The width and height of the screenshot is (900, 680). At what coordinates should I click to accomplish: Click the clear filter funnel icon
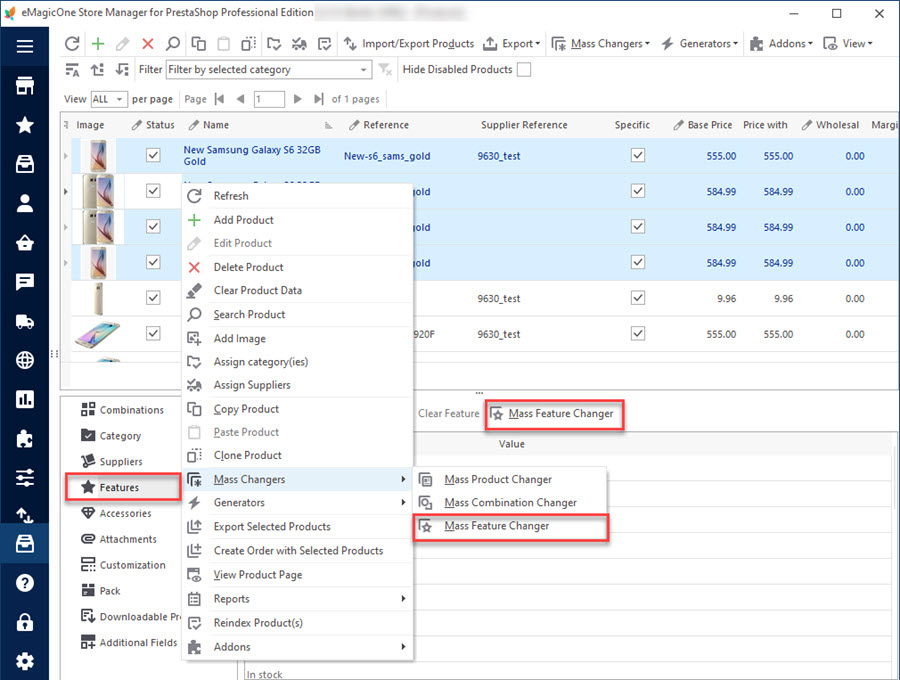385,69
